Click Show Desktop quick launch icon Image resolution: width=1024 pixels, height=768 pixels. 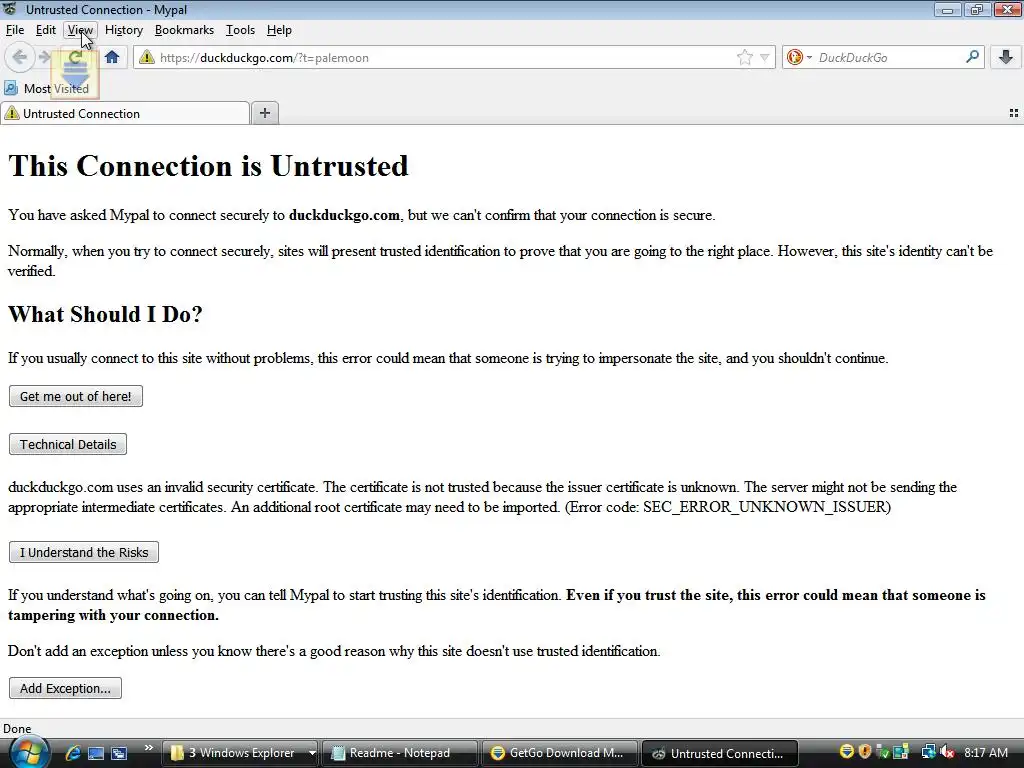[x=95, y=753]
